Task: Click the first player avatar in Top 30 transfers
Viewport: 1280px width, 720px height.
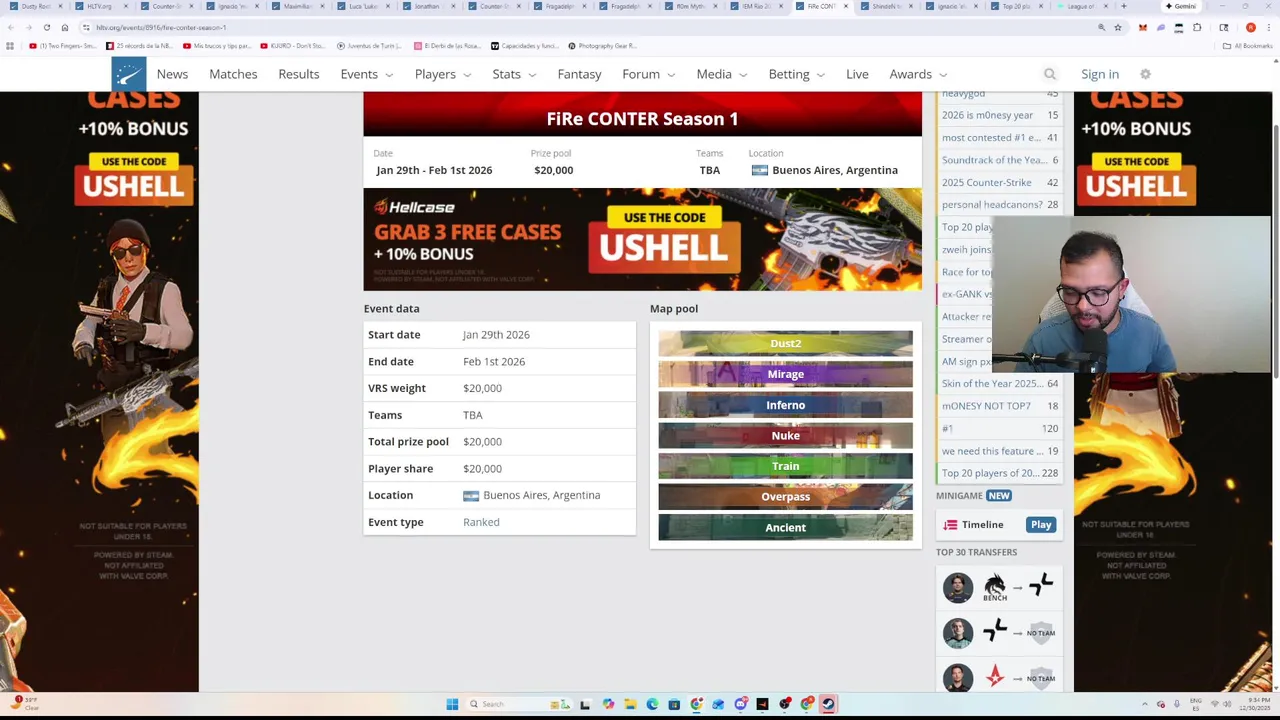Action: point(957,587)
